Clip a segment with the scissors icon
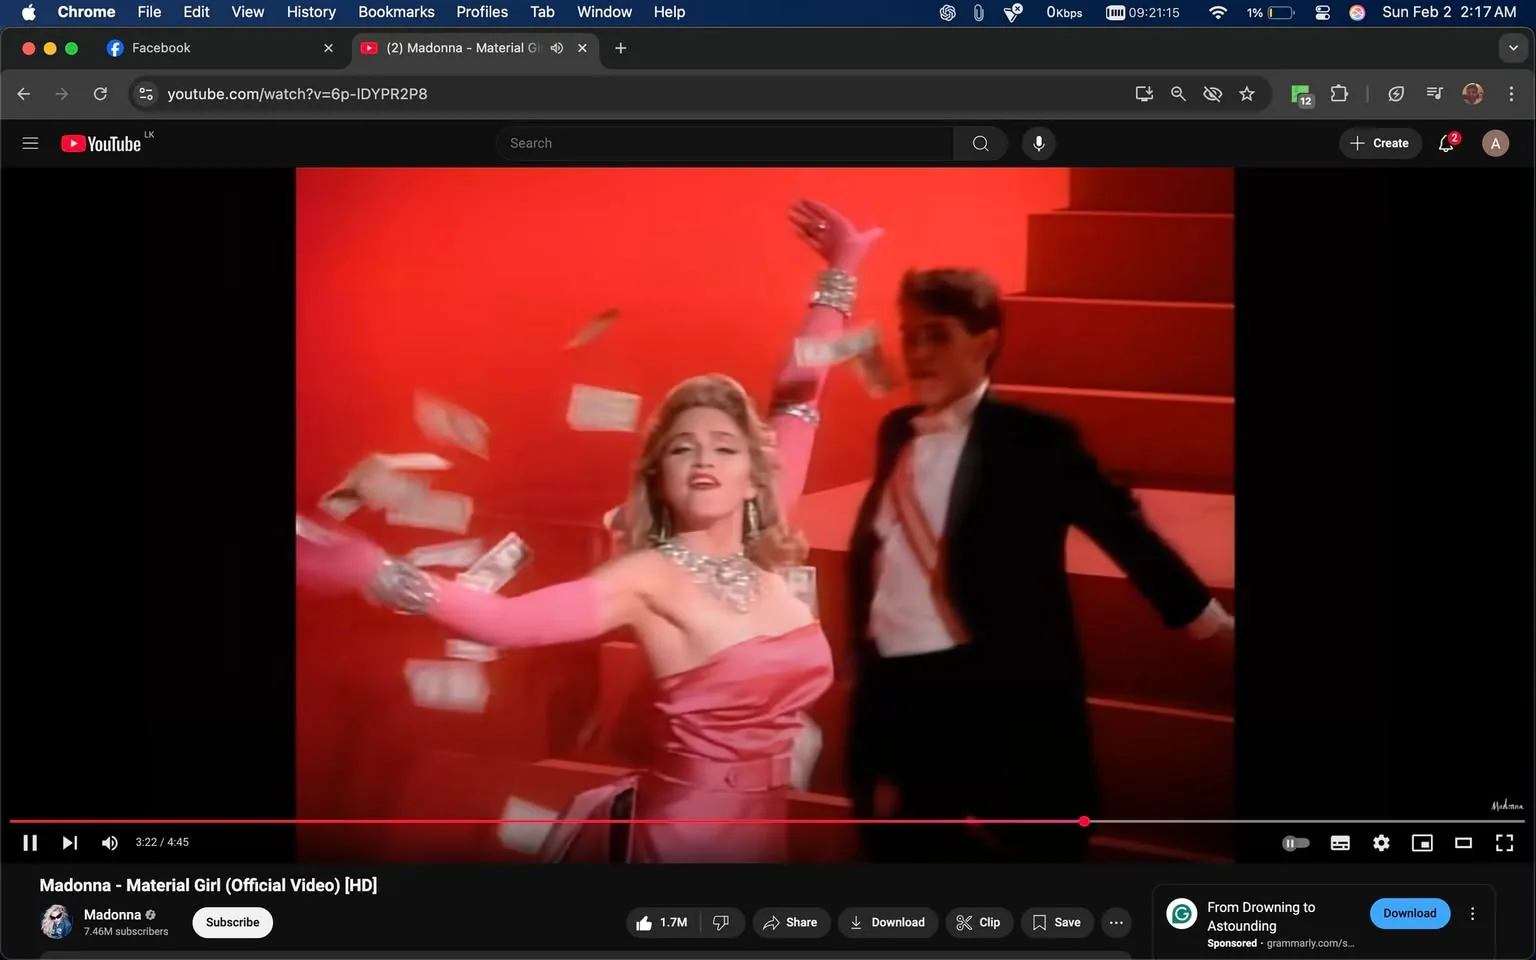This screenshot has width=1536, height=960. click(978, 922)
